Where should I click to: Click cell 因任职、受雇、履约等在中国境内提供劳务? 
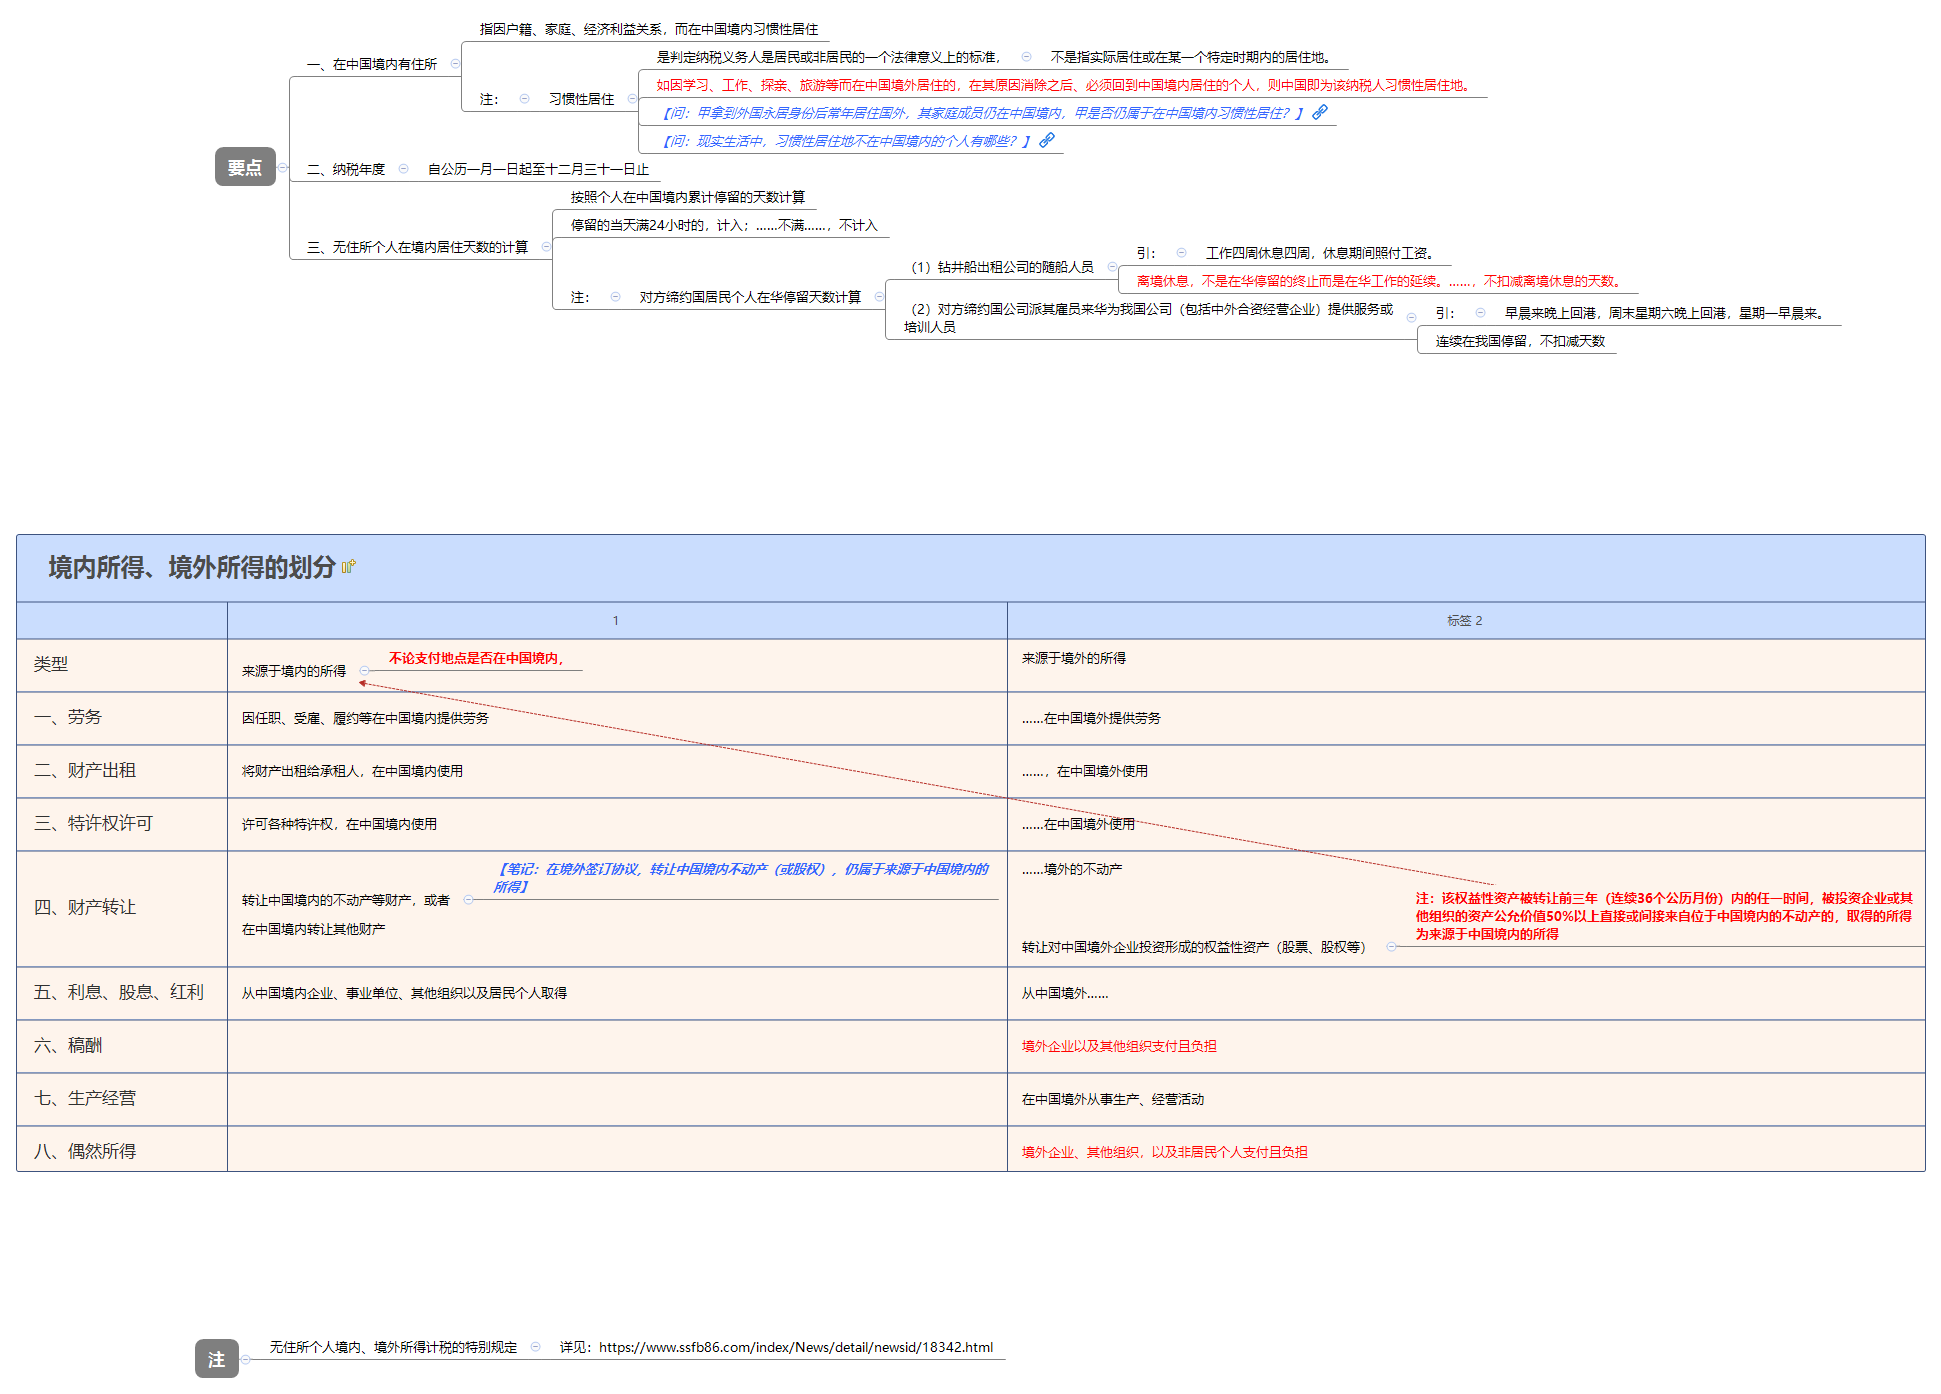tap(365, 718)
